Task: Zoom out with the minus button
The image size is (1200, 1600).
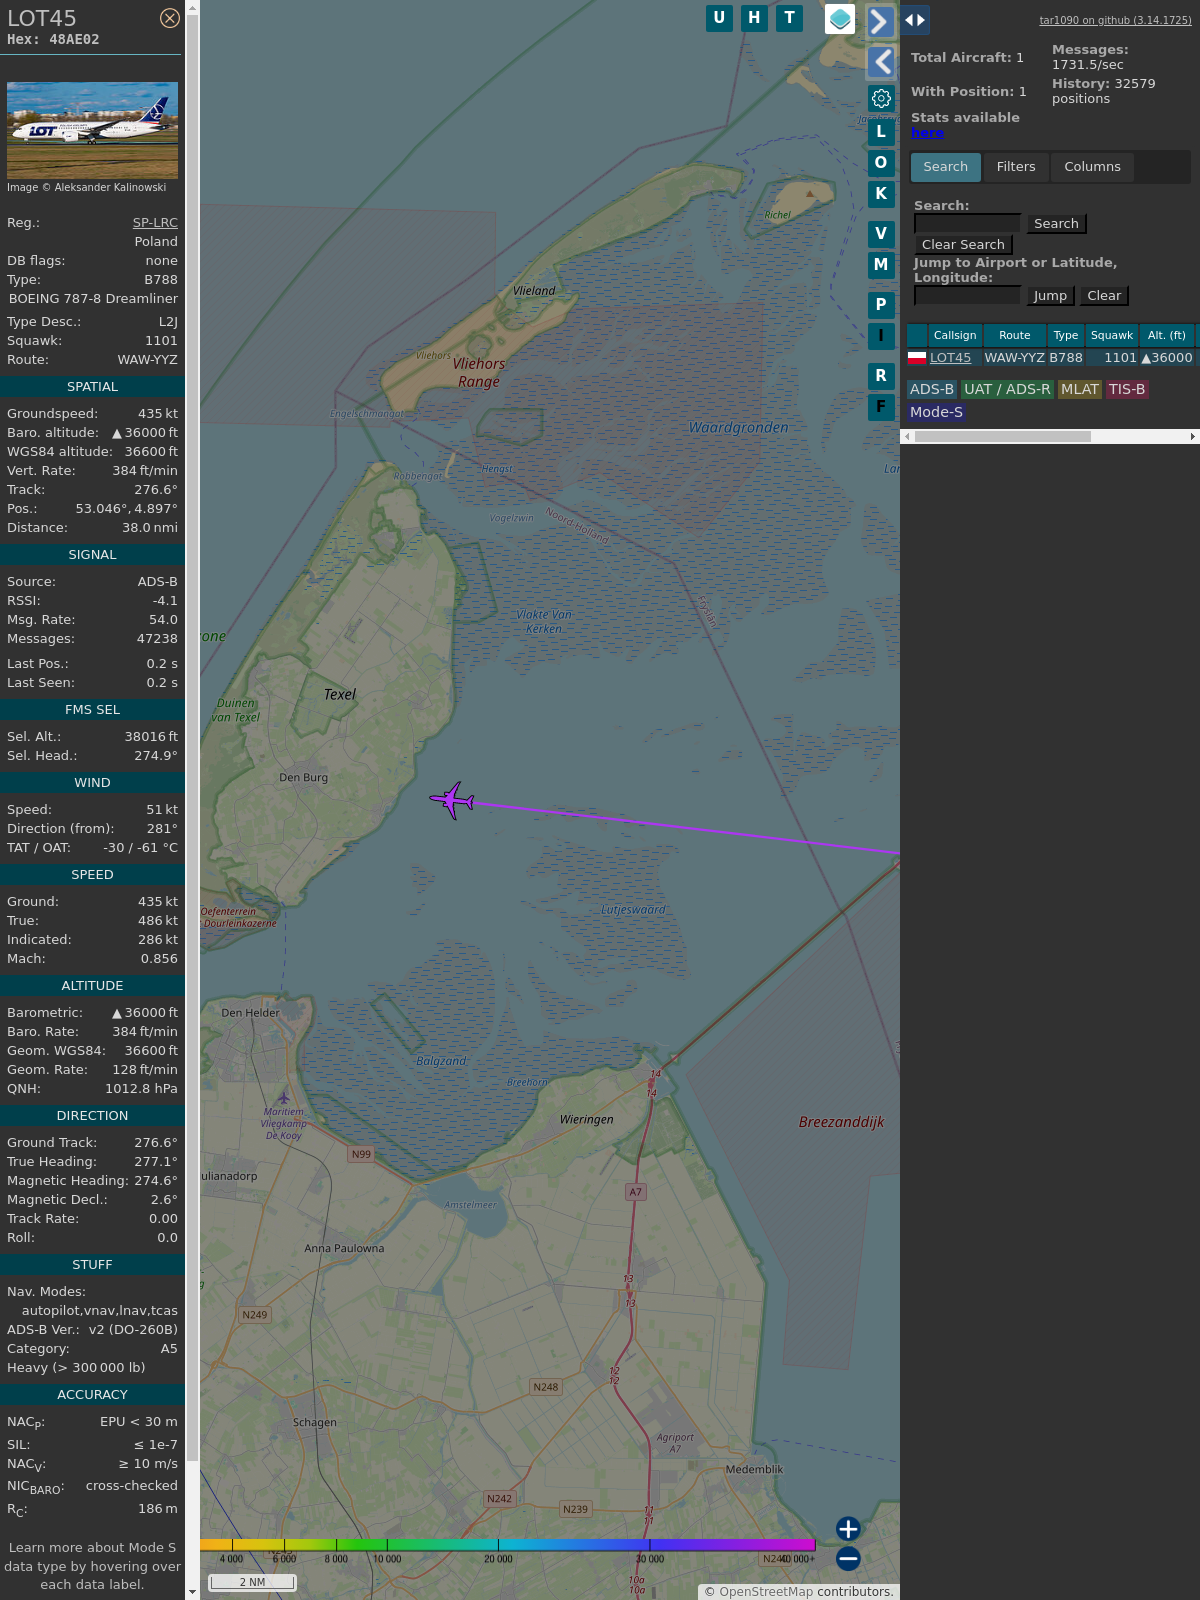Action: point(848,1558)
